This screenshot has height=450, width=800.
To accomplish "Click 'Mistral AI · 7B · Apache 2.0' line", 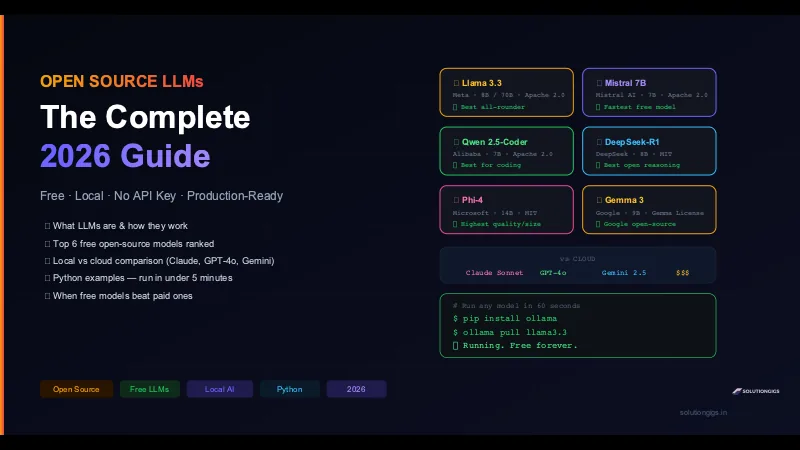I will [x=652, y=95].
